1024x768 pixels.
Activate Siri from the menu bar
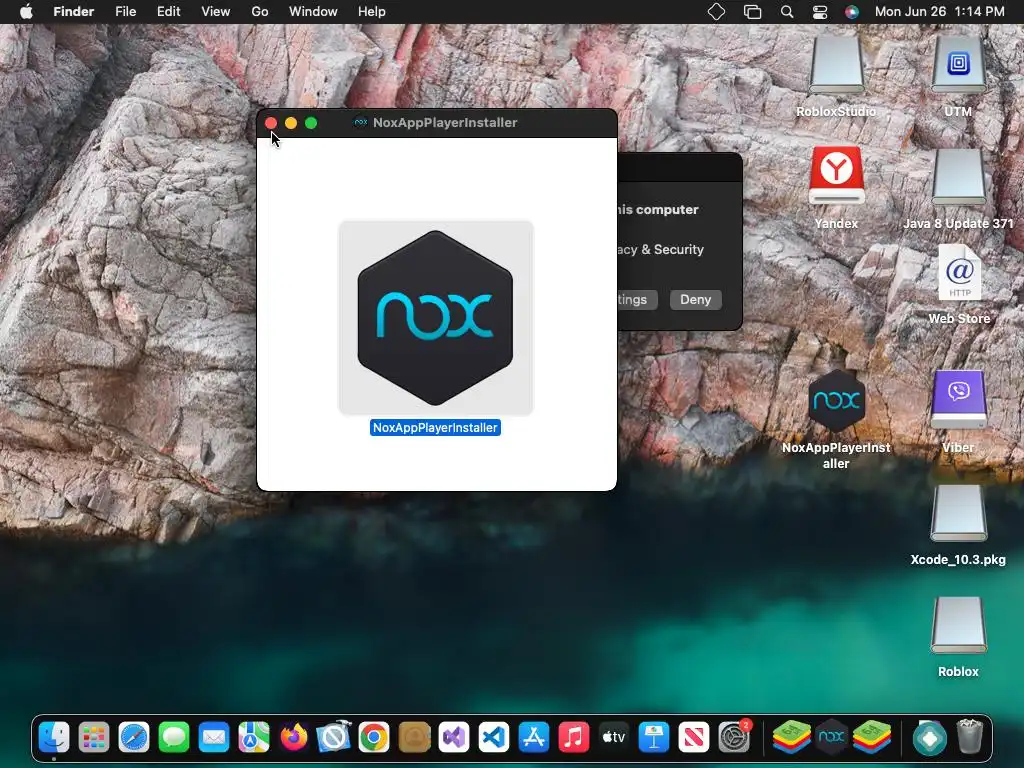(x=852, y=12)
